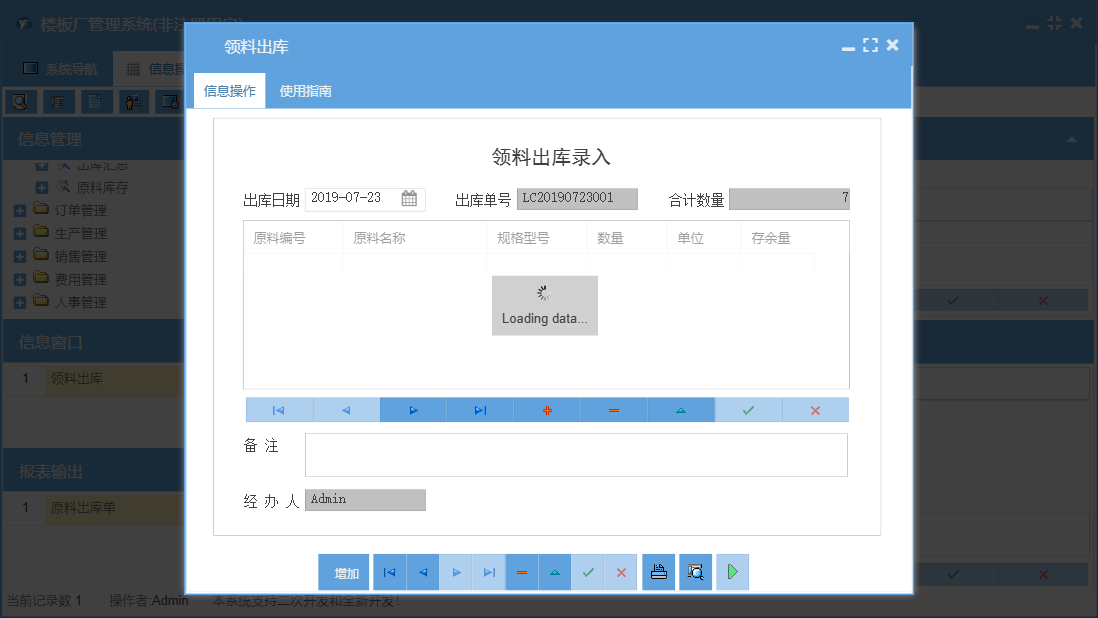
Task: Click the red X to cancel grid editing
Action: [x=815, y=409]
